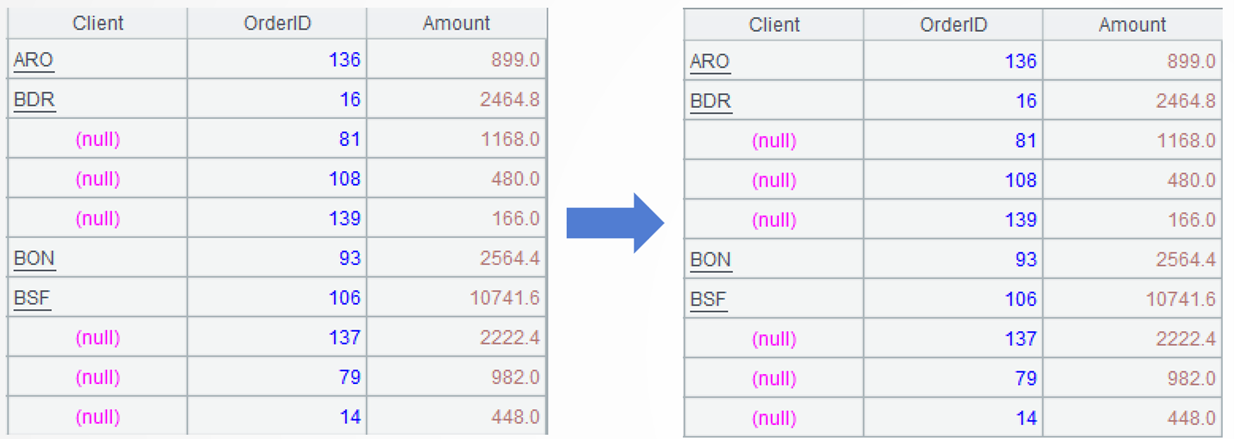Click the BON client link in left table
This screenshot has height=439, width=1234.
34,258
